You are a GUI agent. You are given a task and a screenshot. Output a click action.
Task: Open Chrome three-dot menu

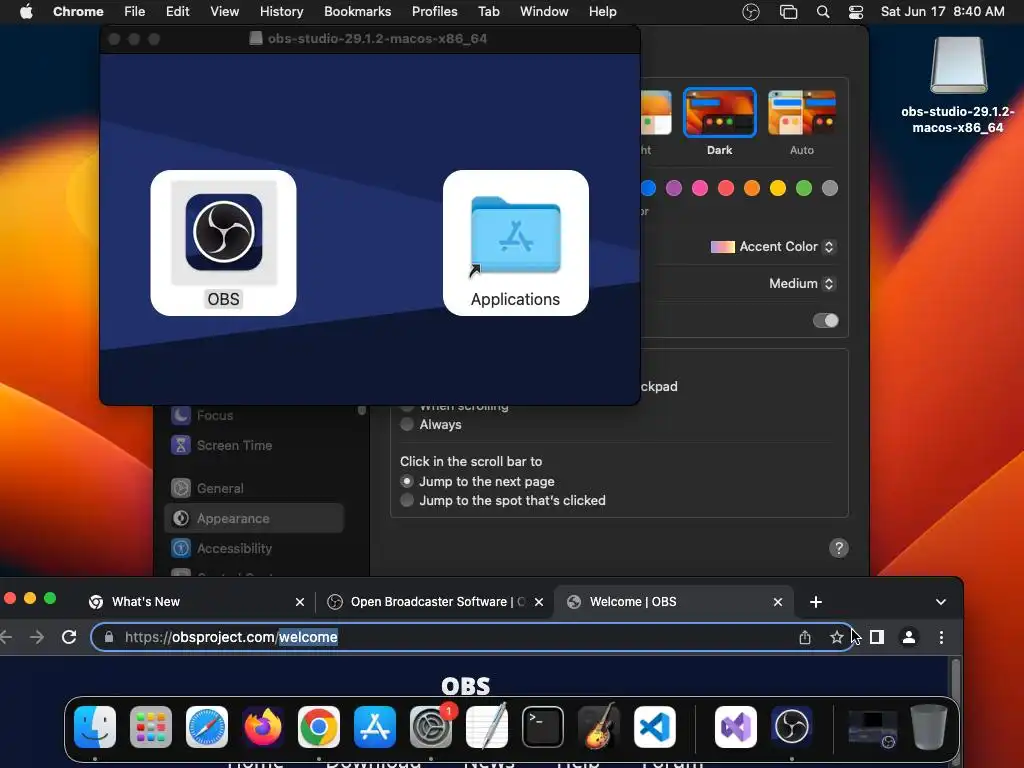[x=941, y=637]
